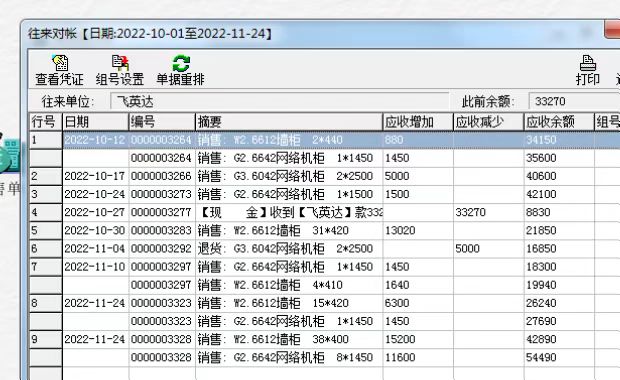
Task: Click date cell 2022-10-12
Action: (95, 140)
